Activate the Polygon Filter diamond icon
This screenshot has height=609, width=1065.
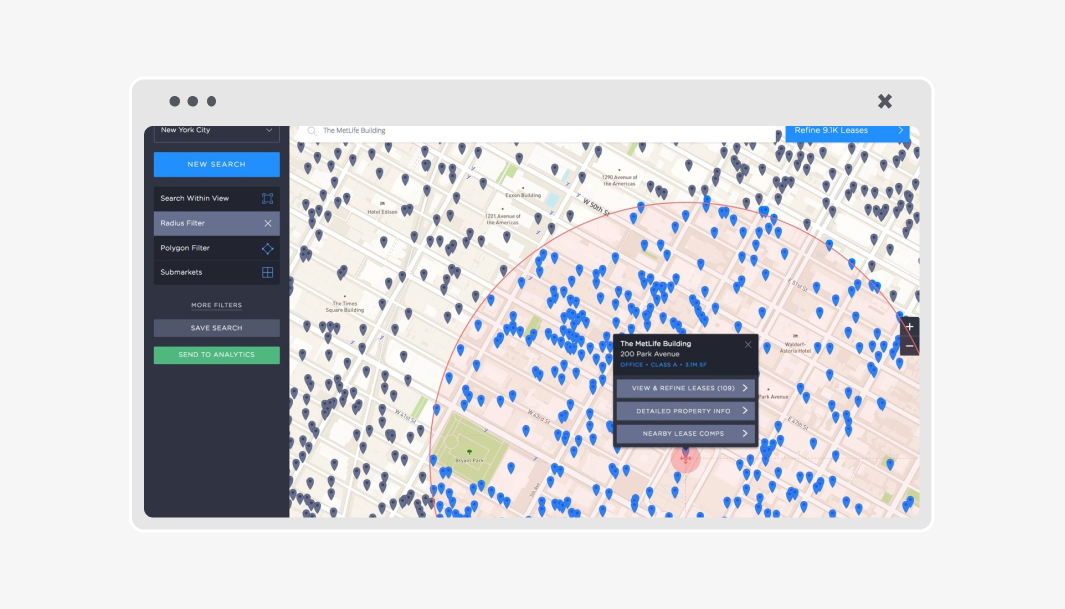point(268,248)
